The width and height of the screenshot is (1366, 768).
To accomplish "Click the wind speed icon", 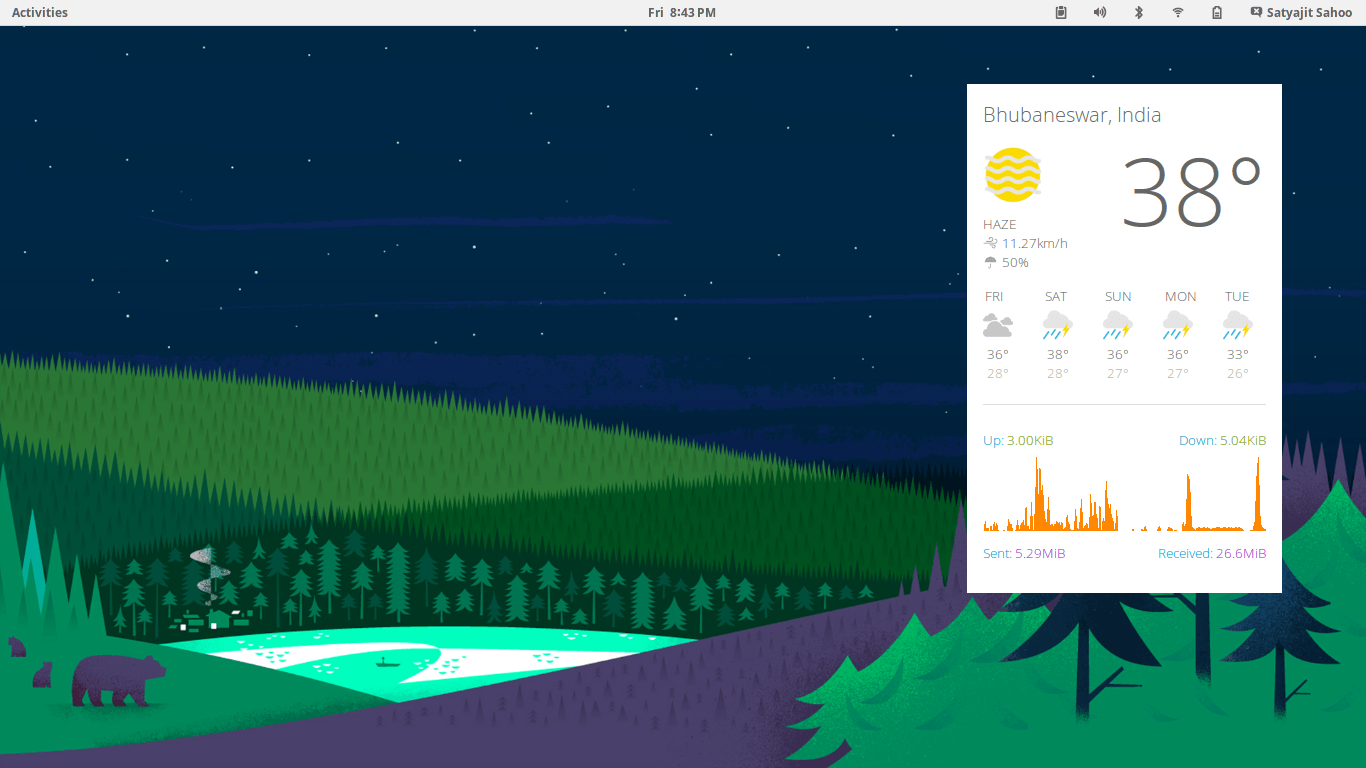I will (x=990, y=243).
